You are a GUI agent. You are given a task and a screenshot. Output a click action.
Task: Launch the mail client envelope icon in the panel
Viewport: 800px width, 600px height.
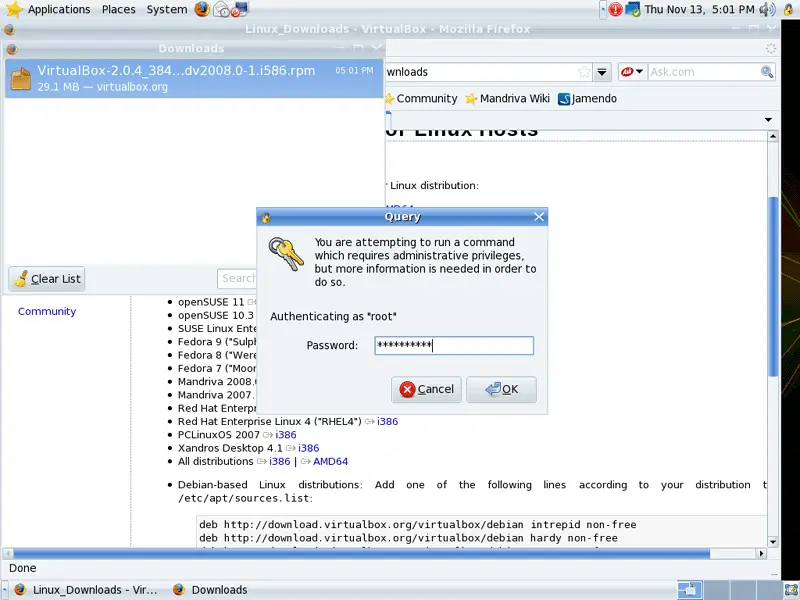tap(221, 9)
